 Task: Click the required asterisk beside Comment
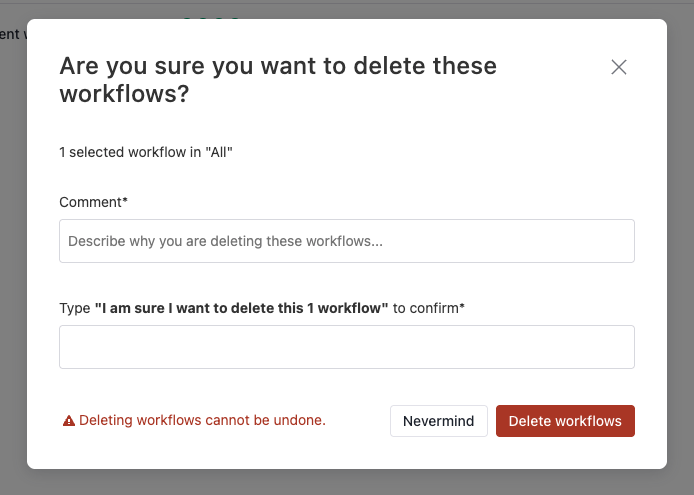125,200
